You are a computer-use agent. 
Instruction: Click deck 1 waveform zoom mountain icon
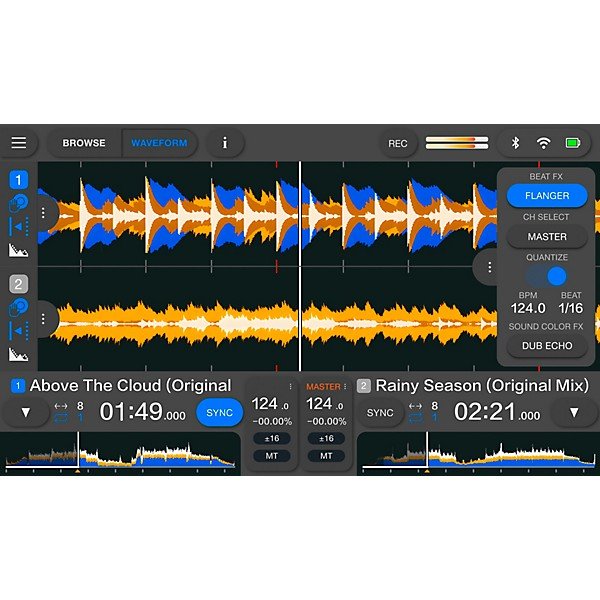tap(18, 250)
